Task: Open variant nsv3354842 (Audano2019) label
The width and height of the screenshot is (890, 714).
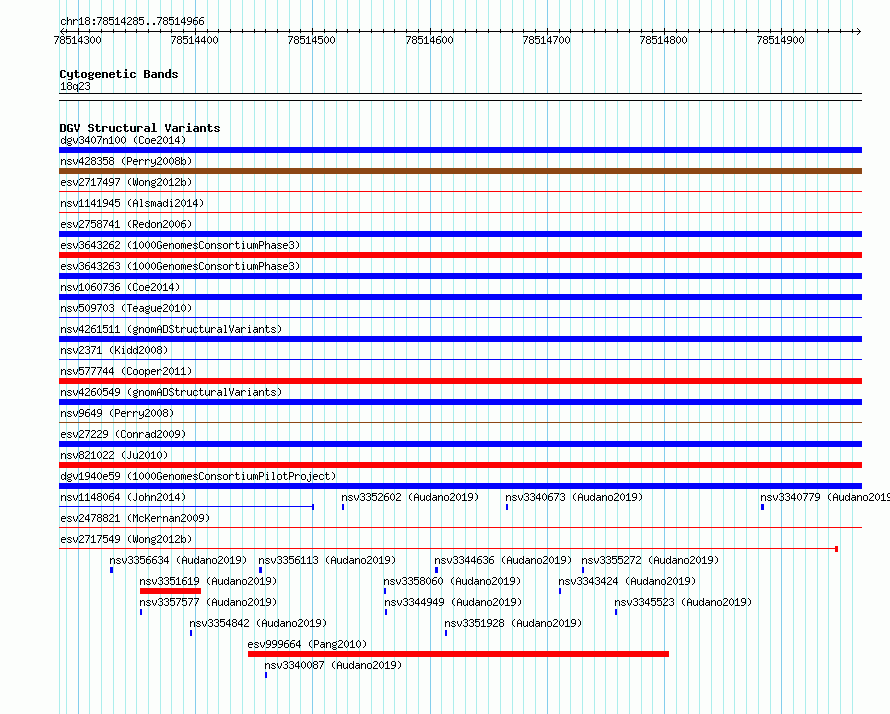Action: [x=258, y=623]
